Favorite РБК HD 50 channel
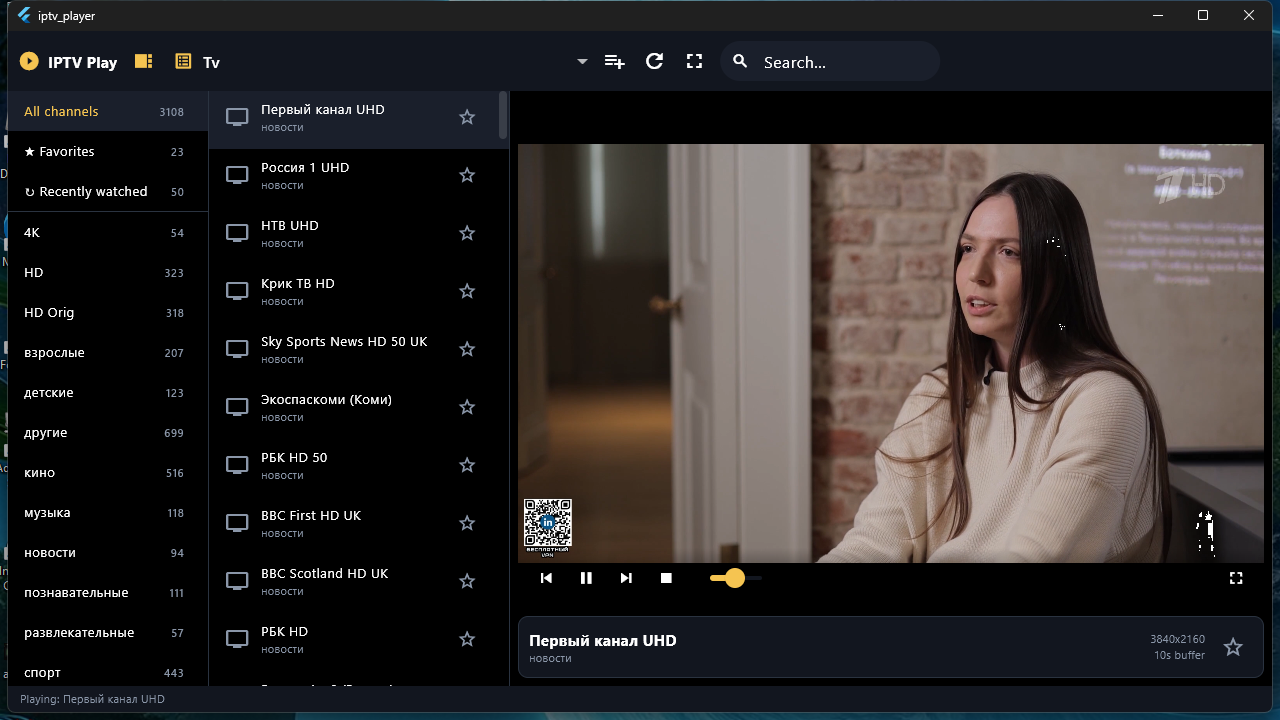This screenshot has height=720, width=1280. [x=467, y=465]
